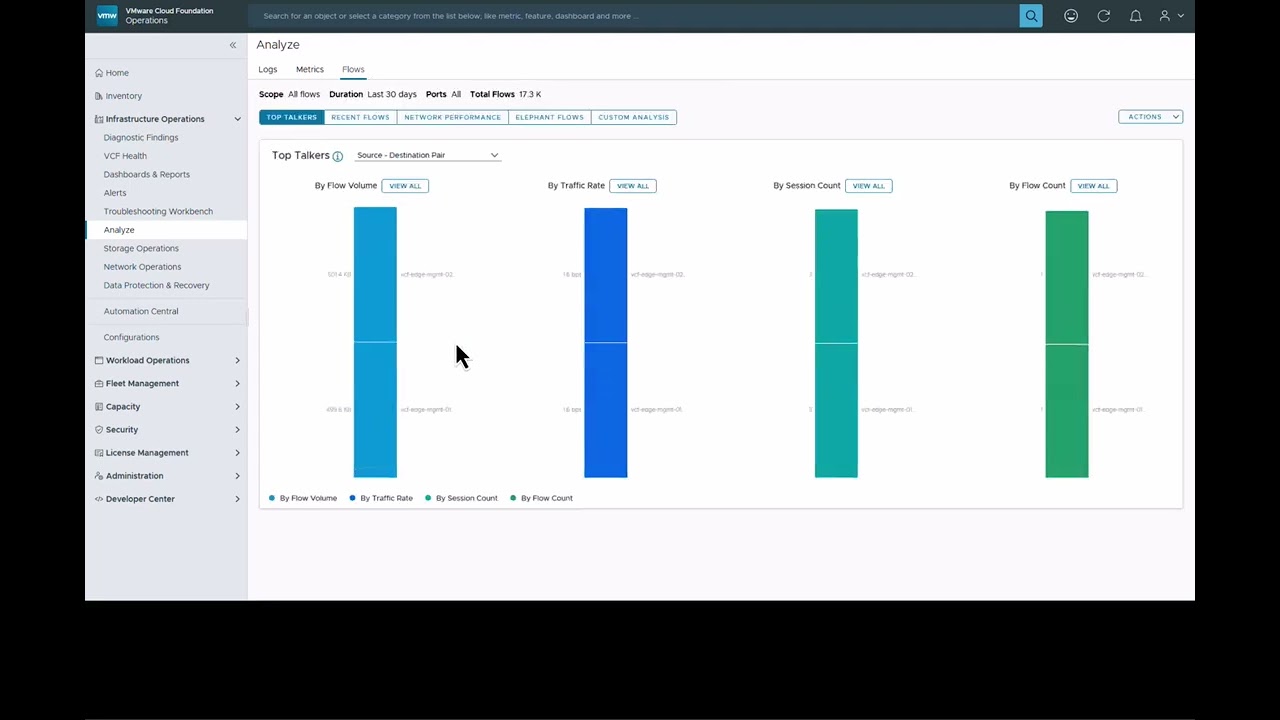
Task: Open the feedback smiley icon
Action: pyautogui.click(x=1071, y=16)
